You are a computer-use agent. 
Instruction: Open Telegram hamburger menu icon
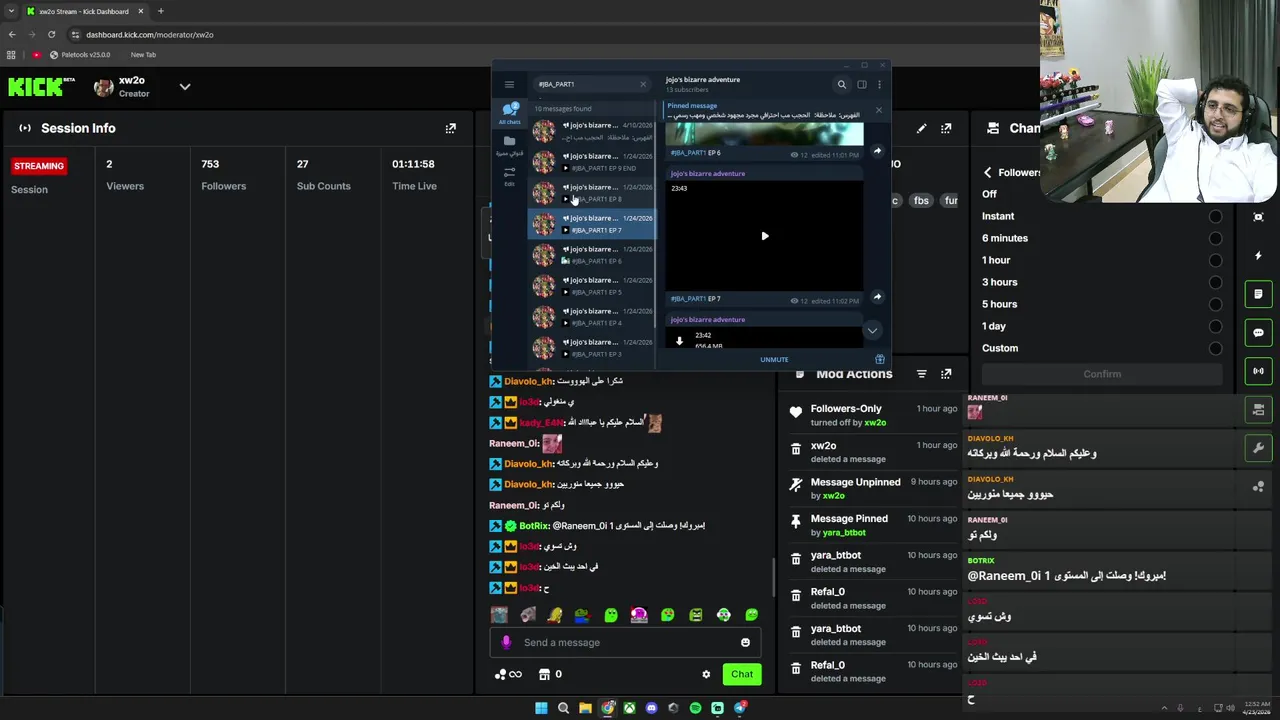509,85
